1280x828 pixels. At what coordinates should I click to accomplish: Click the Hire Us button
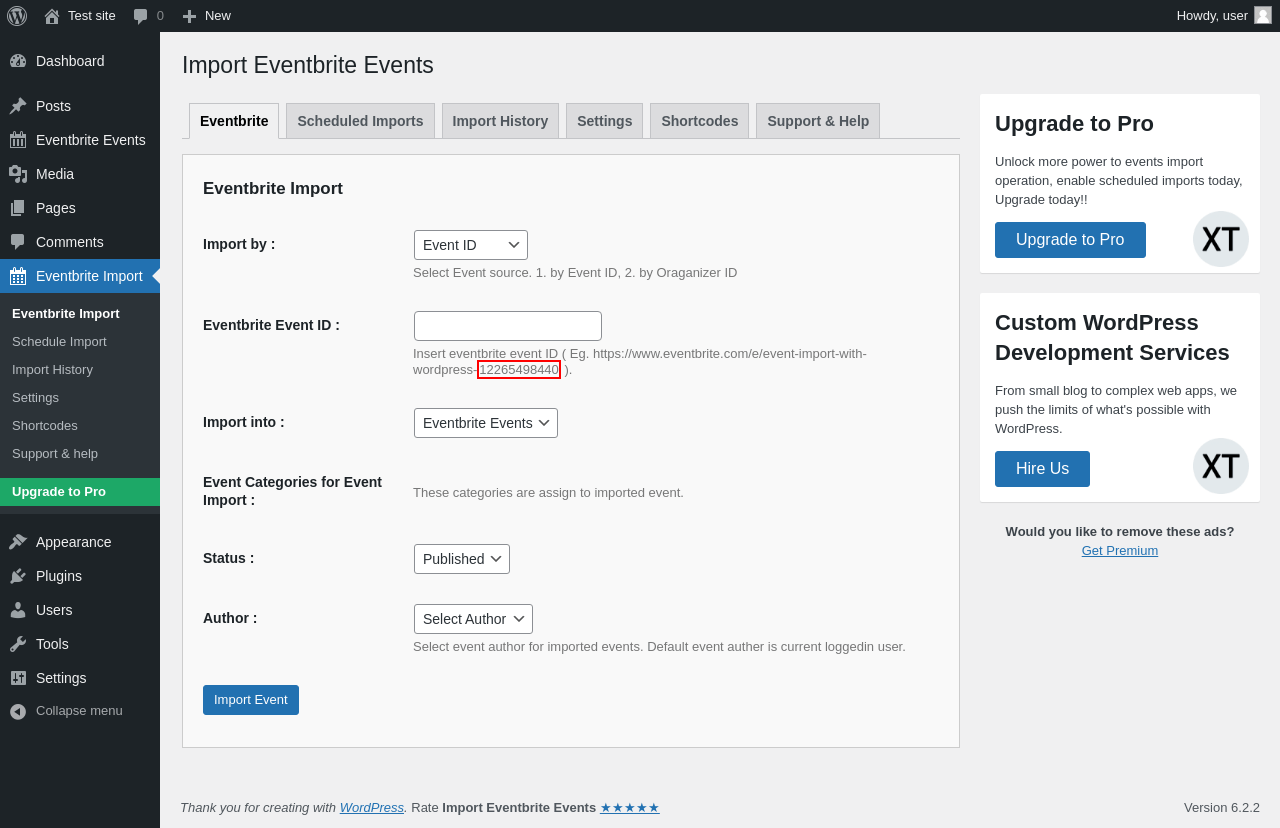tap(1042, 469)
